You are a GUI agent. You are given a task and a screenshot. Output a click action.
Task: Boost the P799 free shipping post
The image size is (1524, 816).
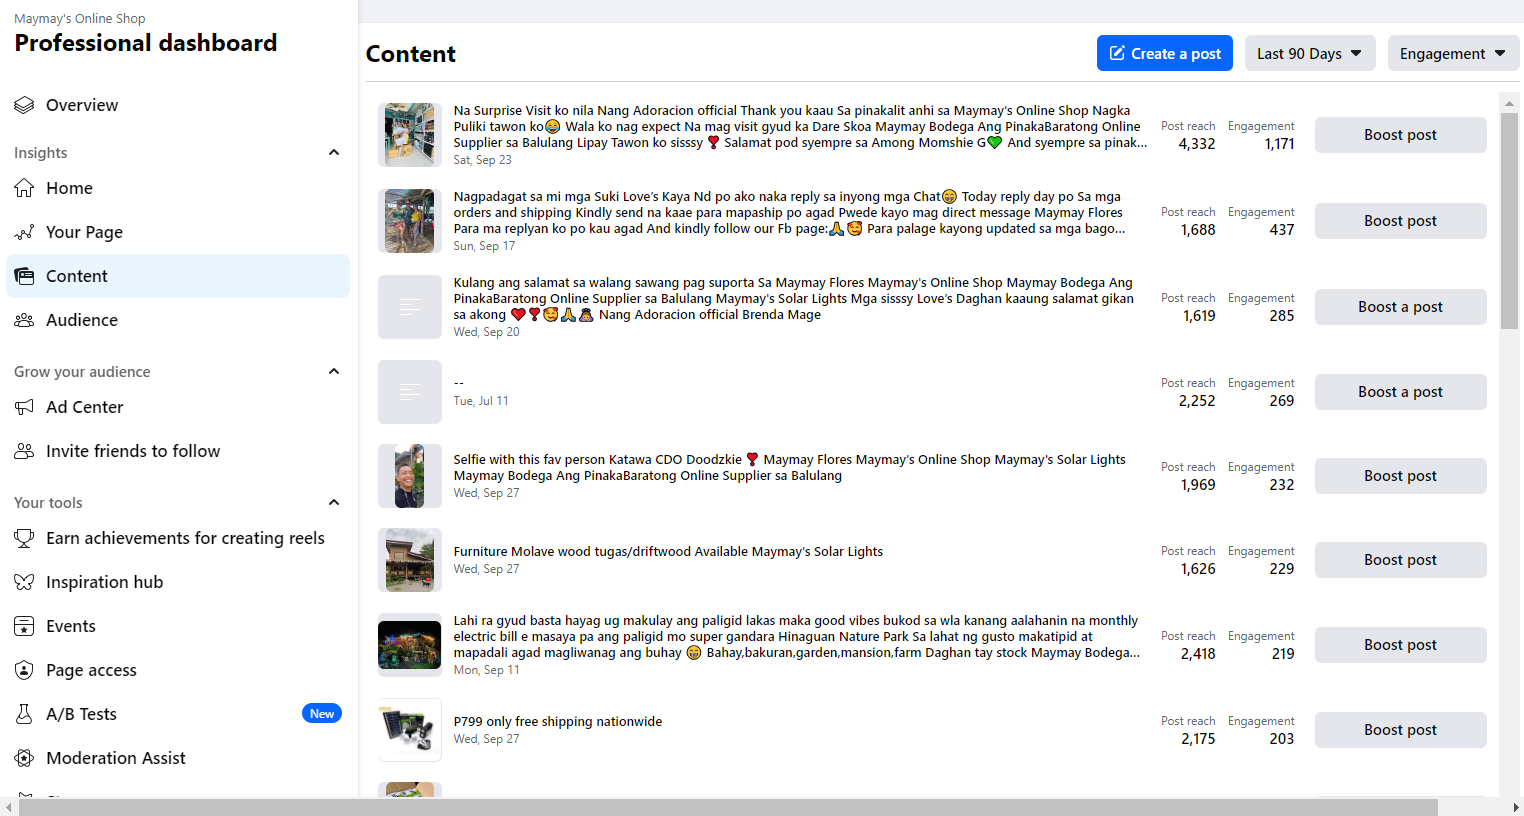pyautogui.click(x=1400, y=730)
